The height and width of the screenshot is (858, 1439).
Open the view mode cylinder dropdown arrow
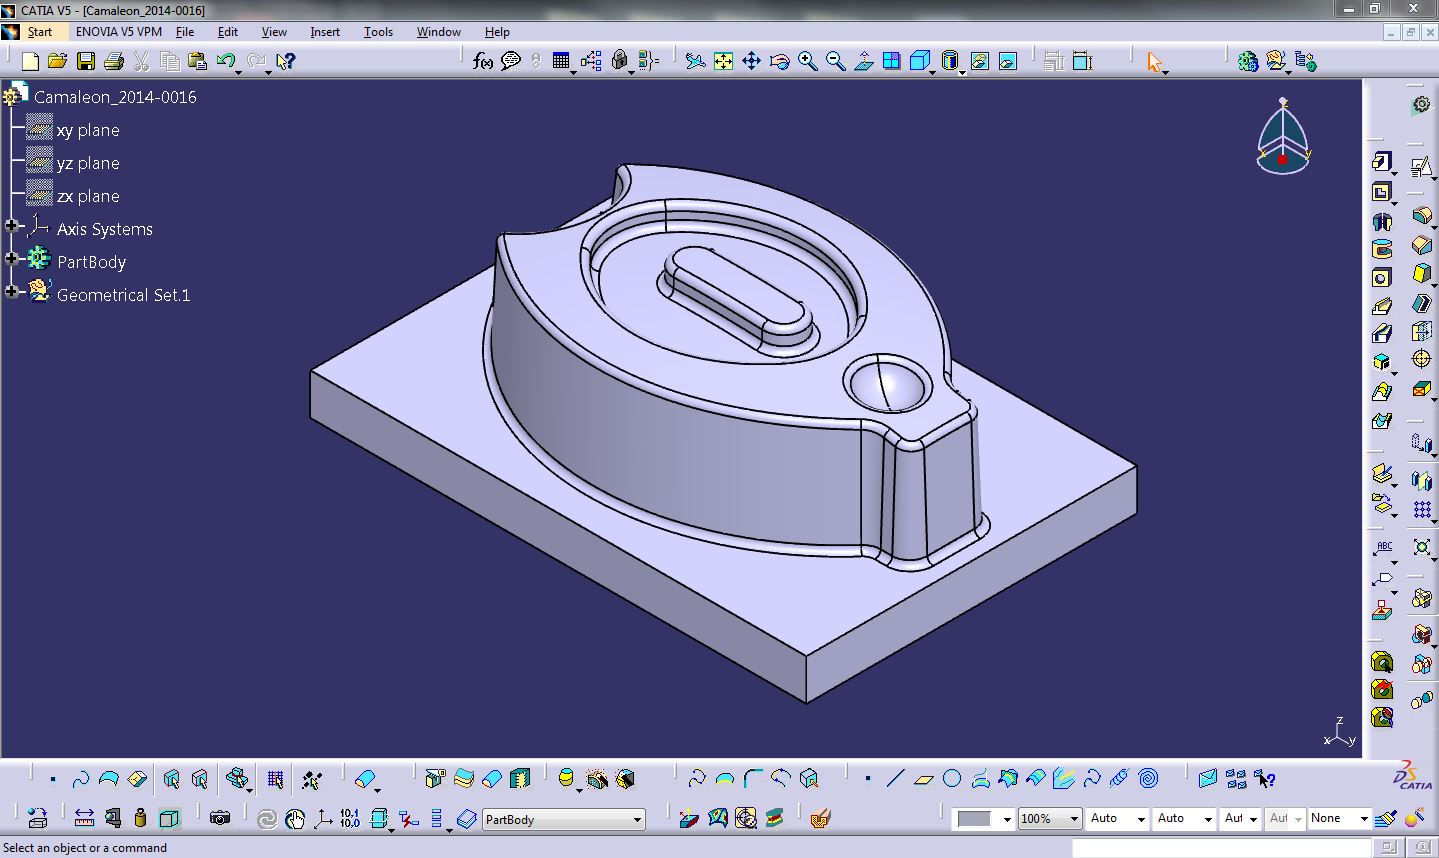coord(962,72)
